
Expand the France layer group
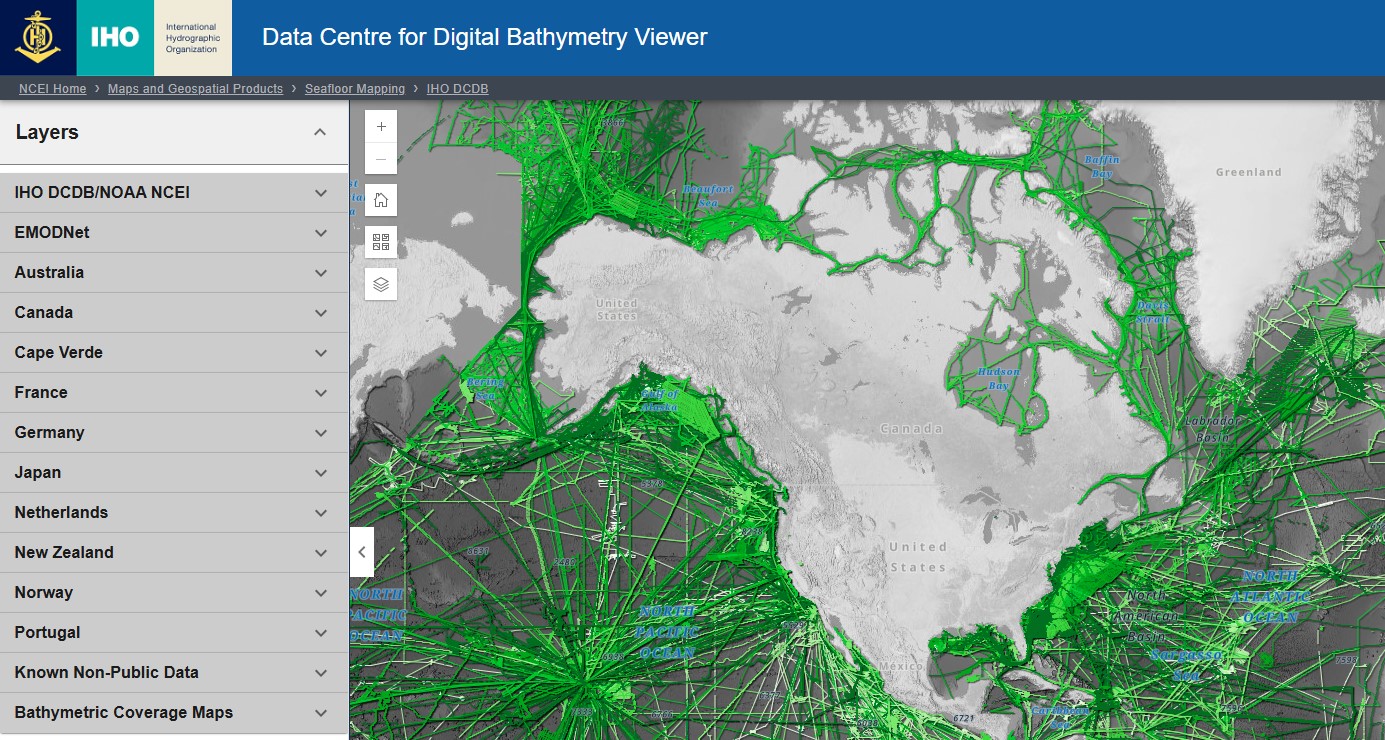pos(174,393)
